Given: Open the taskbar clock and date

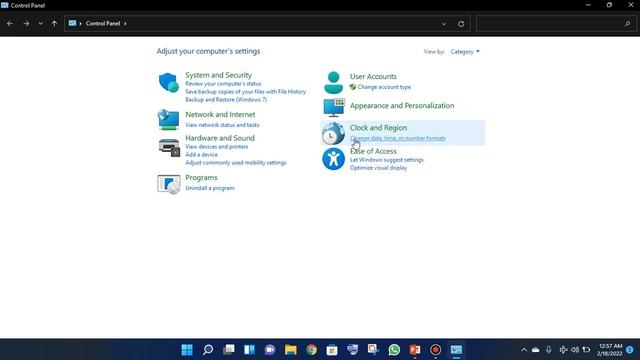Looking at the screenshot, I should [x=610, y=350].
